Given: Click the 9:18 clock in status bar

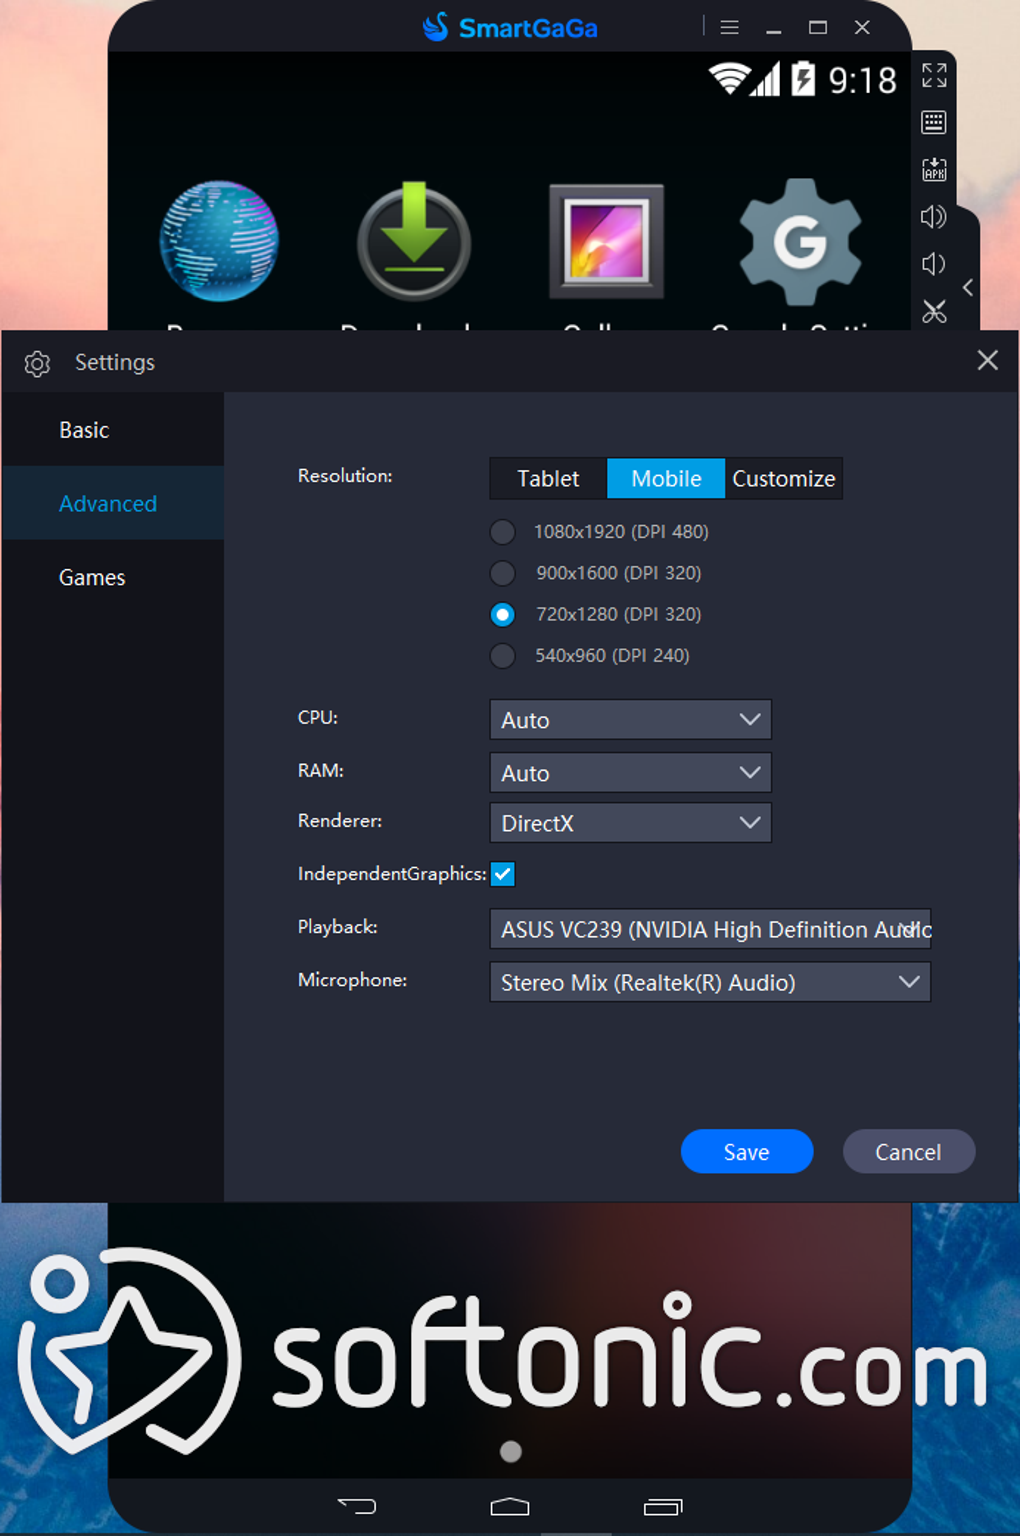Looking at the screenshot, I should coord(863,80).
